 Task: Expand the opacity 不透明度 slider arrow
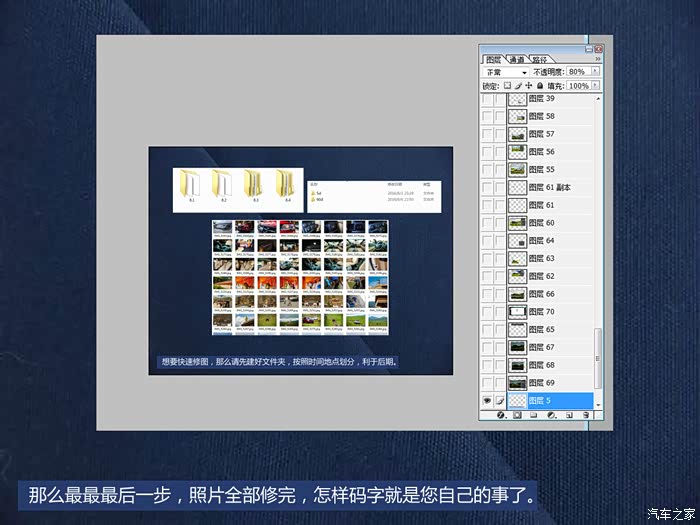point(594,72)
